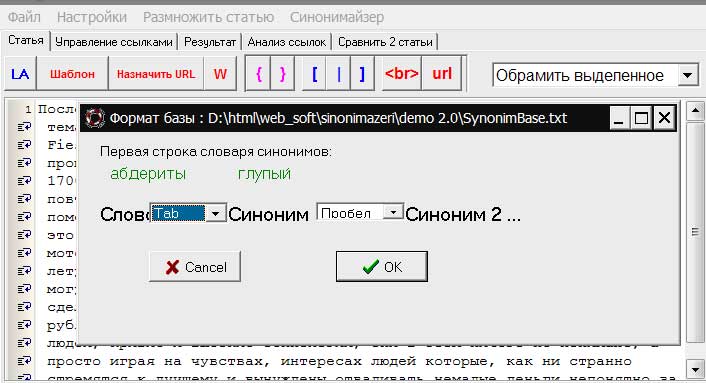Maximize the Формат базы dialog
This screenshot has width=706, height=383.
coord(641,118)
